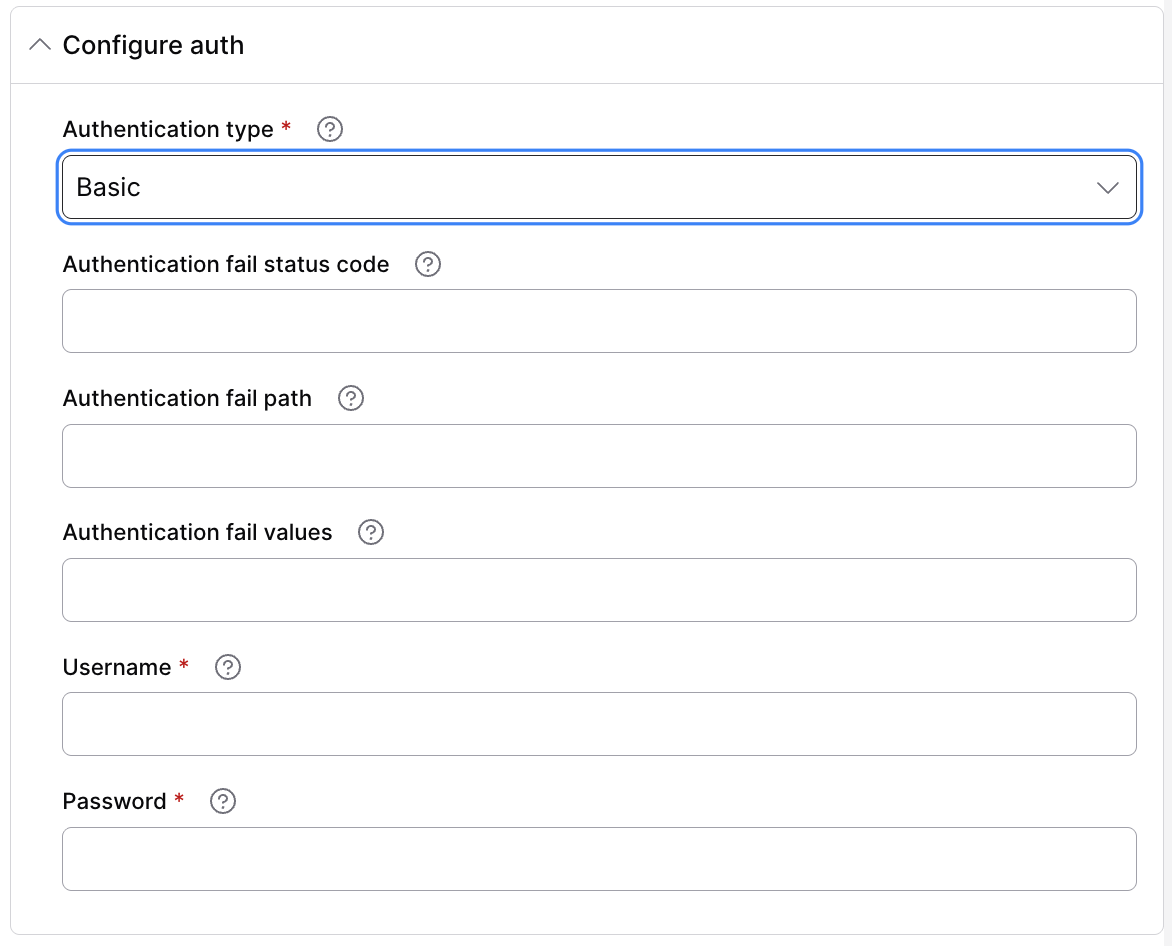Click inside the Password input field

[x=599, y=859]
